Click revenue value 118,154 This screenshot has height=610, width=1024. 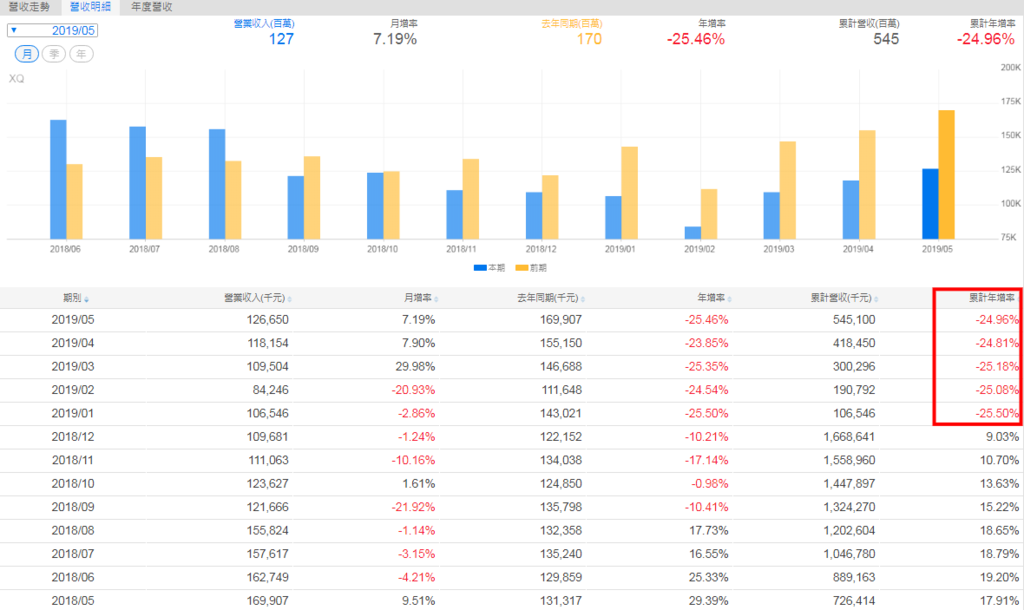pos(268,344)
